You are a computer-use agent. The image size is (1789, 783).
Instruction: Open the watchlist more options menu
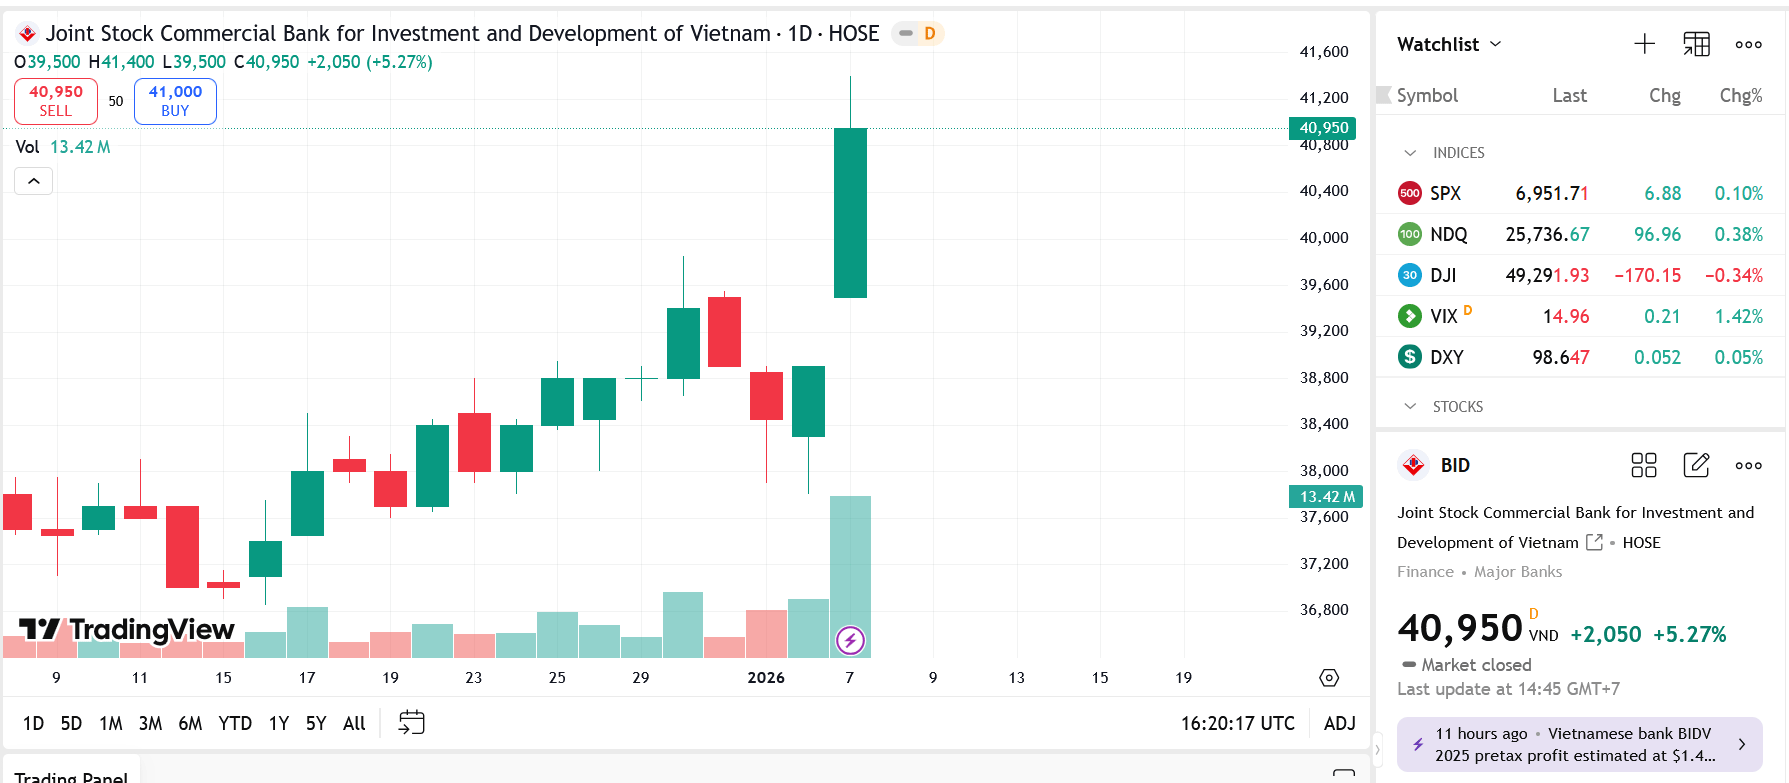(x=1748, y=44)
